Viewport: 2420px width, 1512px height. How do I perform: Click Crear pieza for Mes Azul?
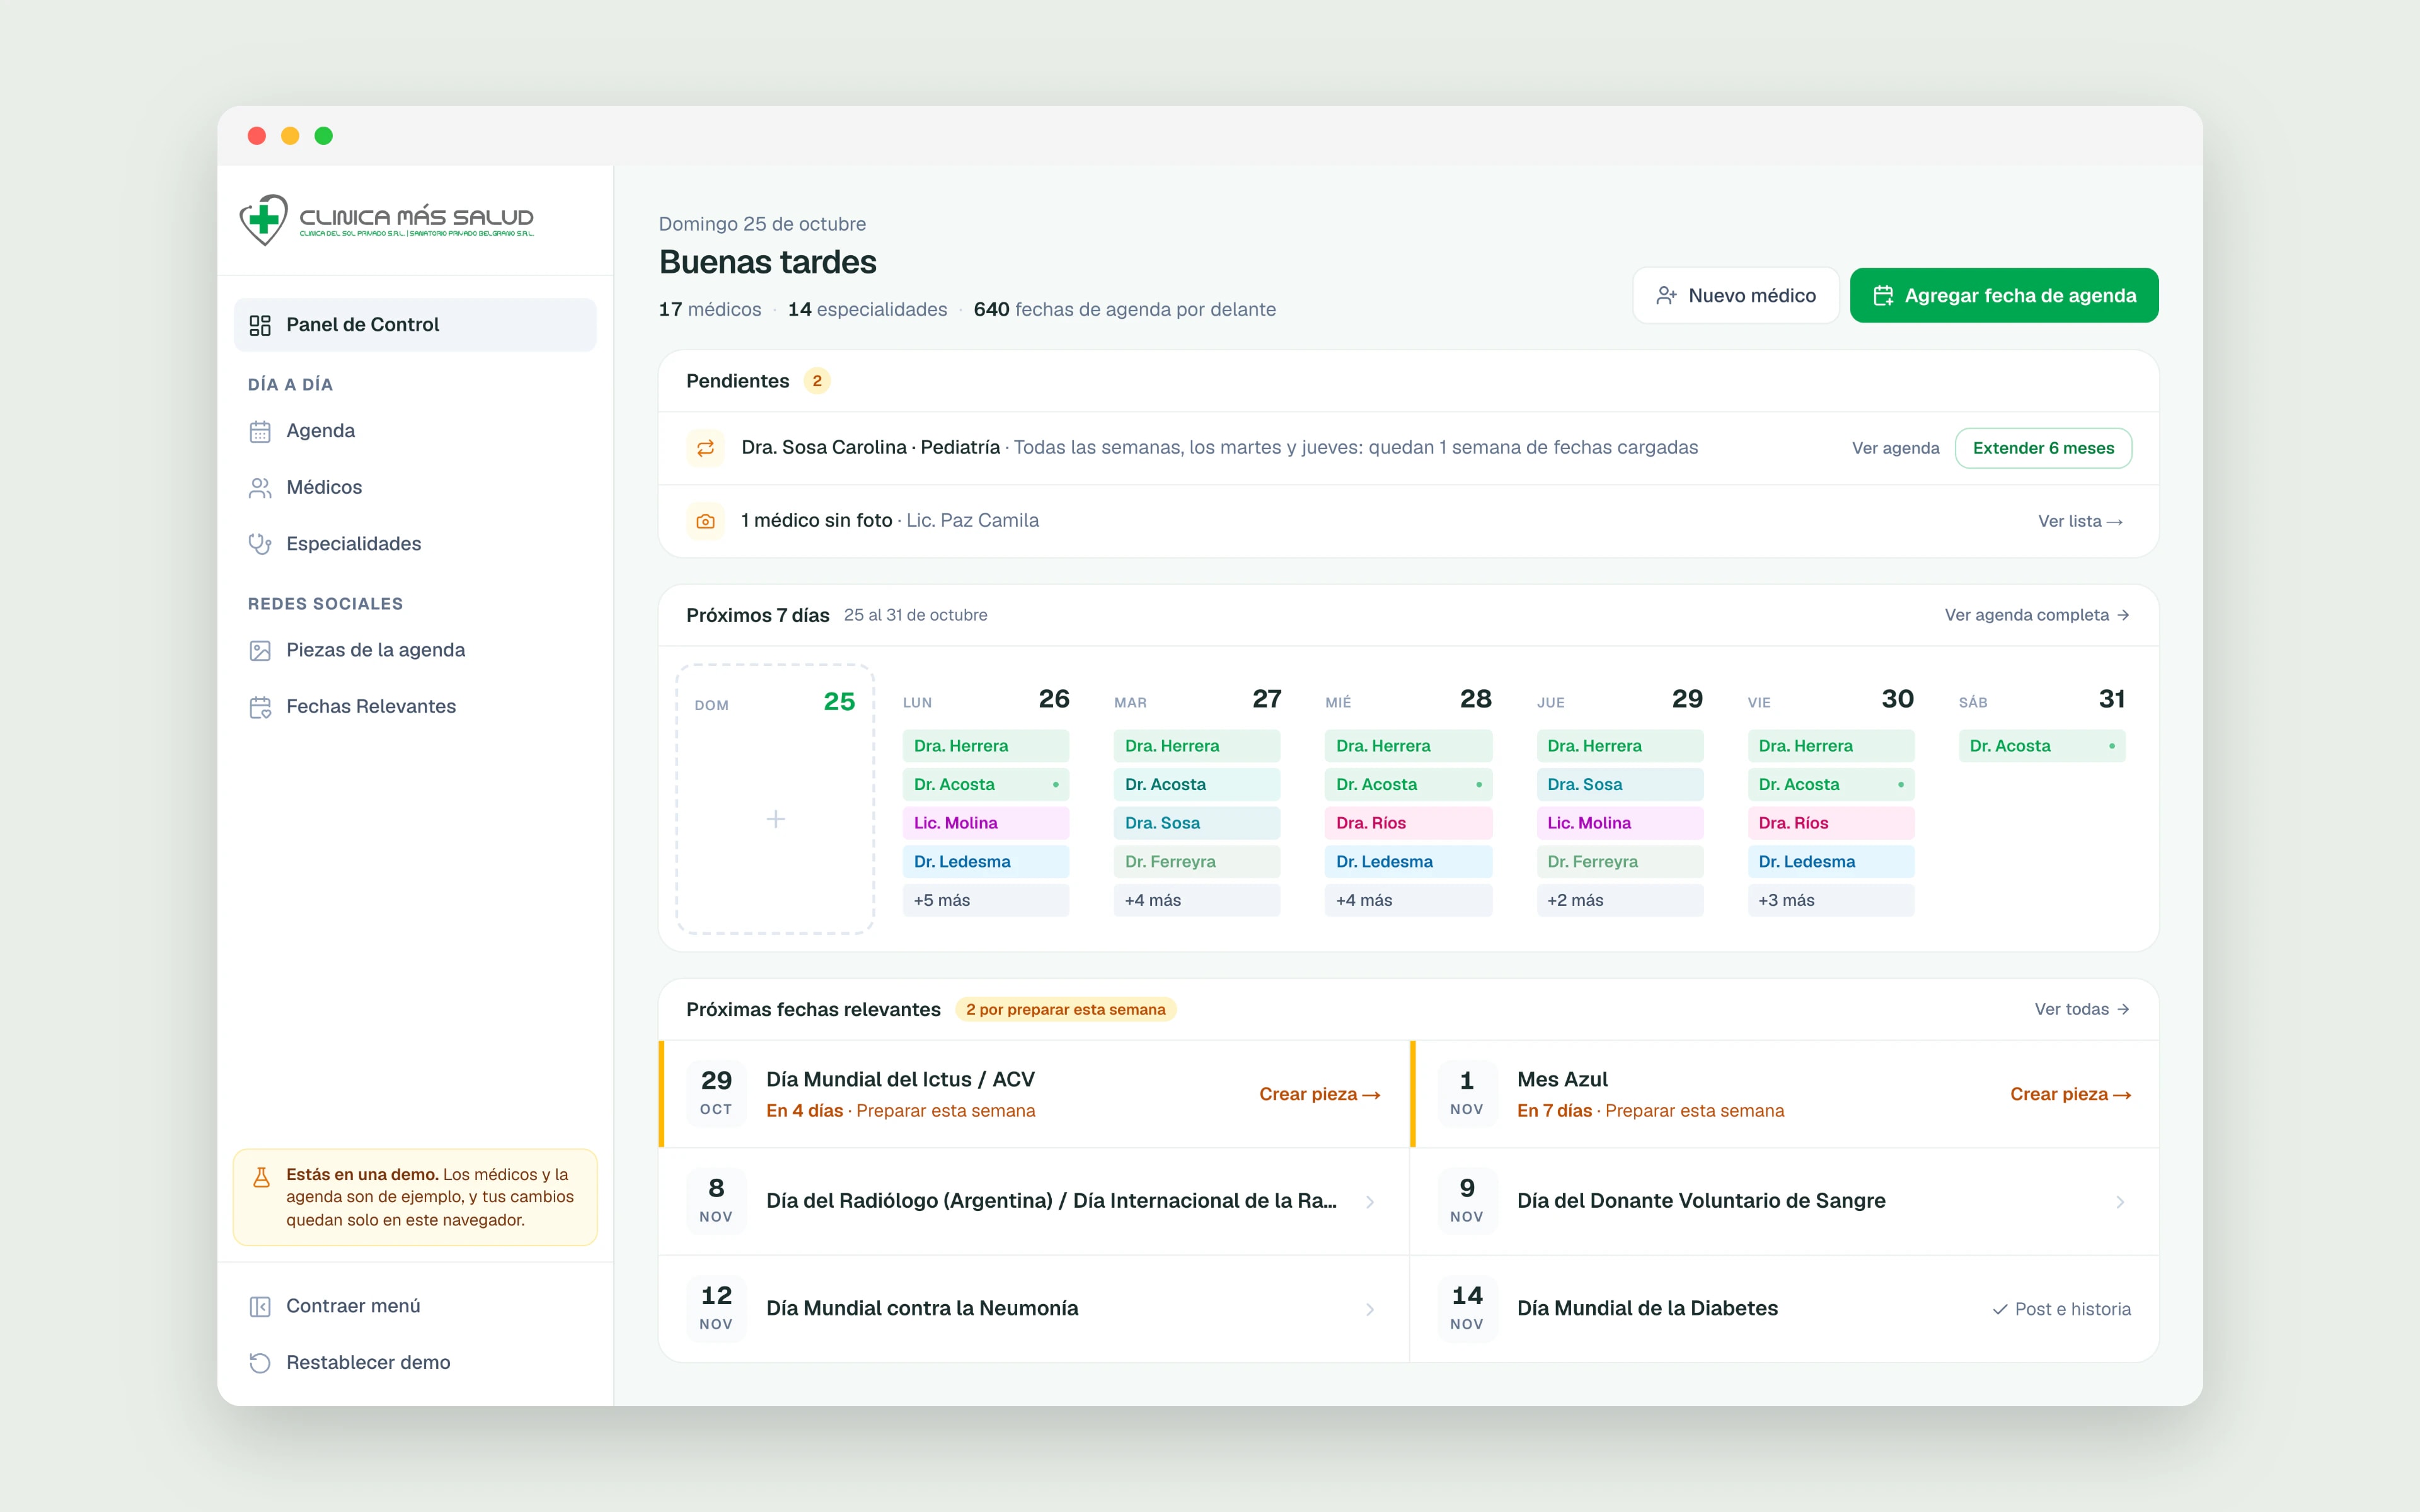point(2070,1094)
